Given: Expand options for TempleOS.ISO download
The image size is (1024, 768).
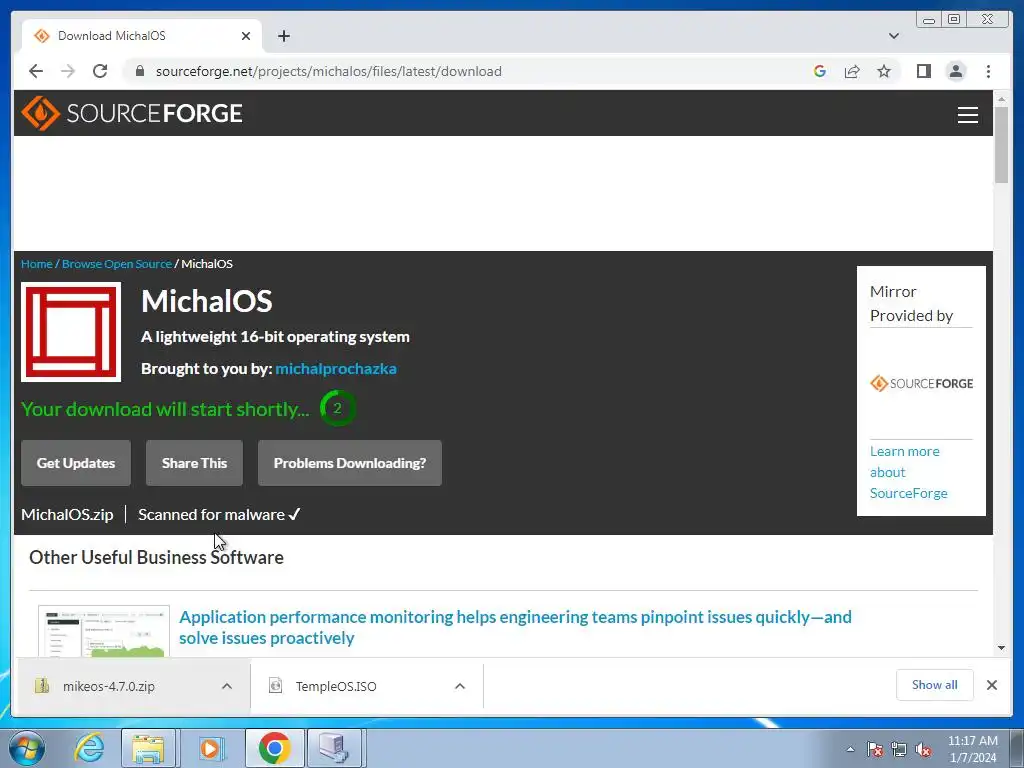Looking at the screenshot, I should 460,686.
